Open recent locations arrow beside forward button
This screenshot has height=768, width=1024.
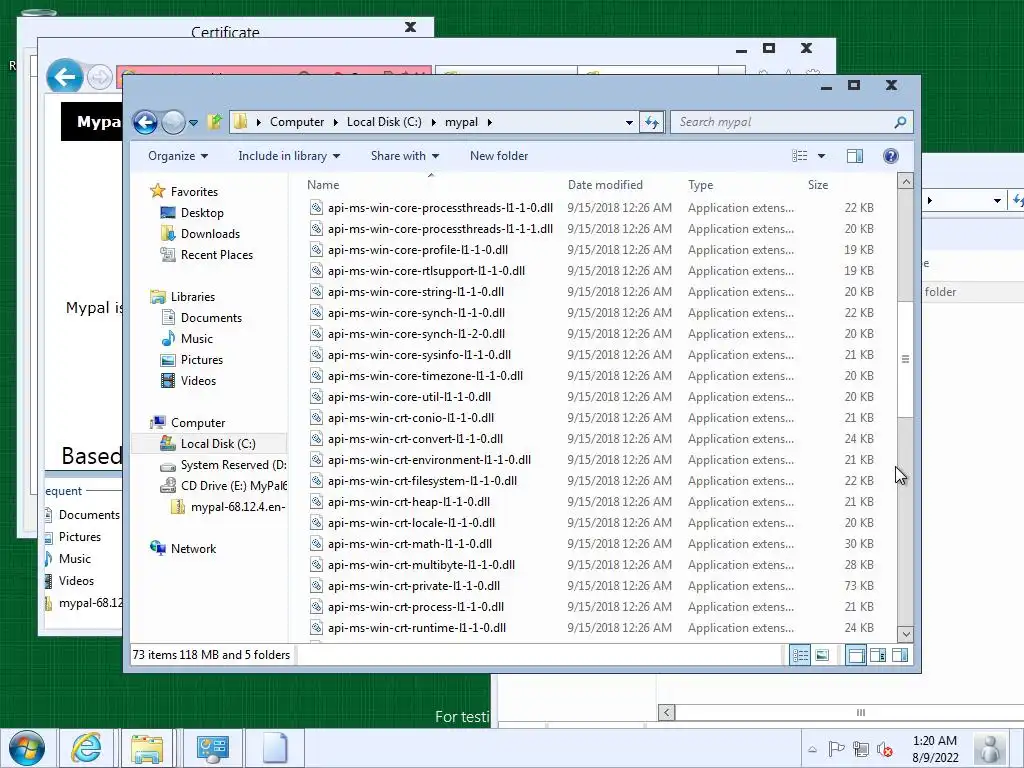[x=193, y=122]
